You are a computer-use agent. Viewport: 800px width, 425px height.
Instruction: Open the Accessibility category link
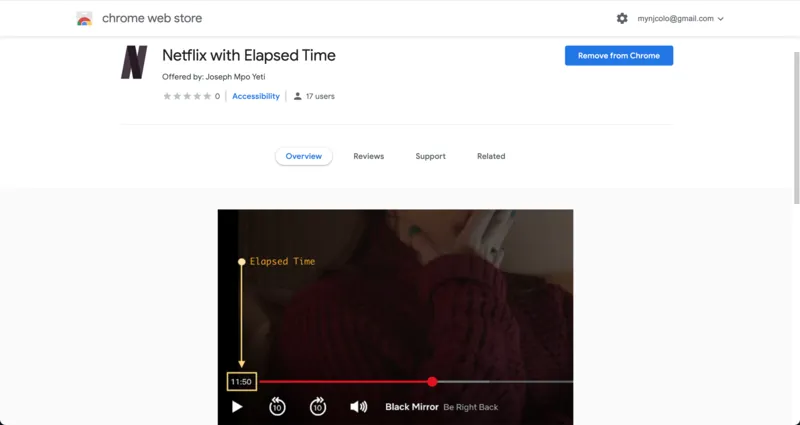click(256, 96)
